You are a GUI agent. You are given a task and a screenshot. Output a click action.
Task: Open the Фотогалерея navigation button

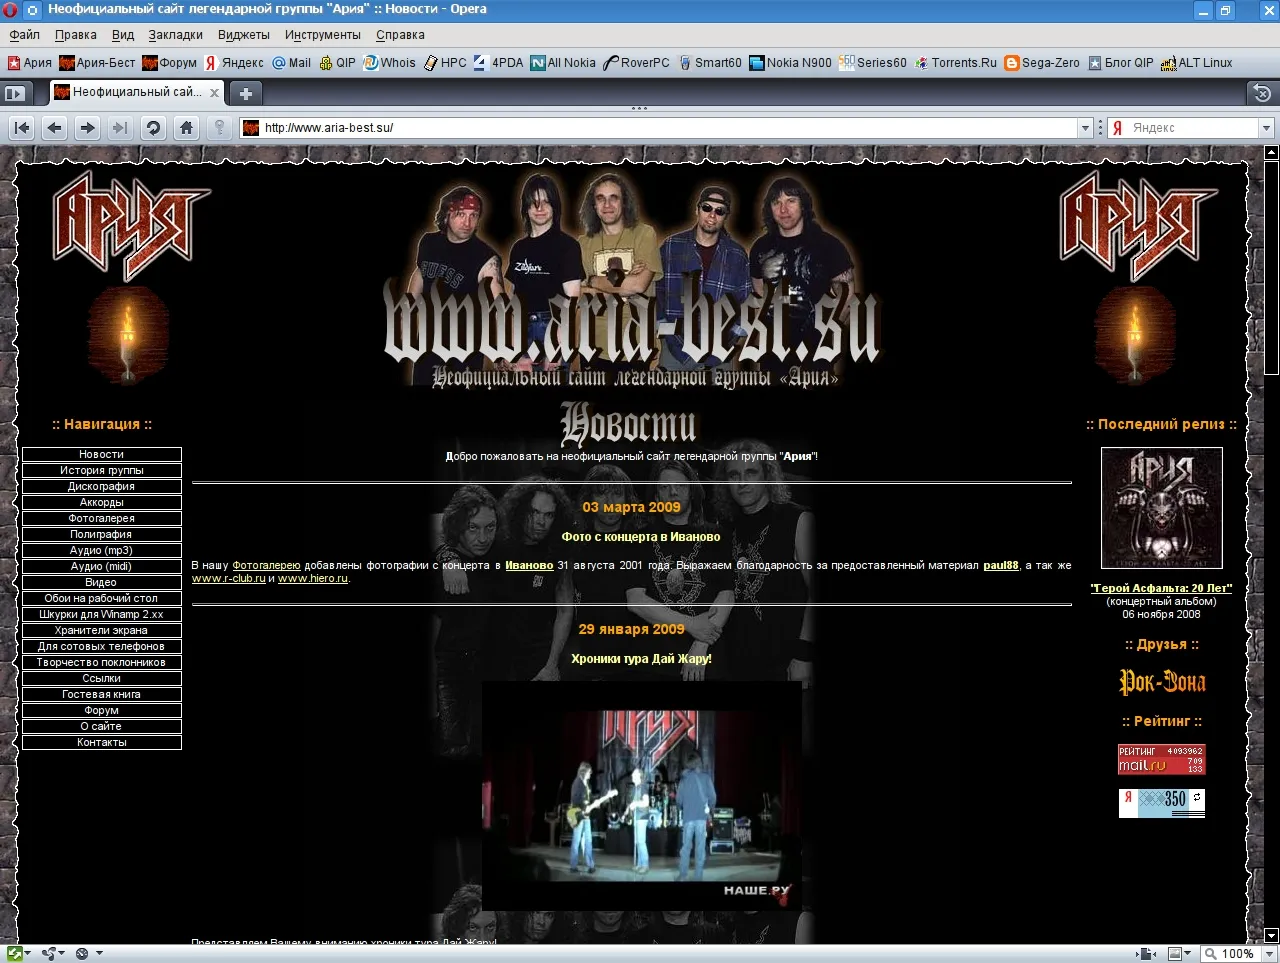coord(102,519)
